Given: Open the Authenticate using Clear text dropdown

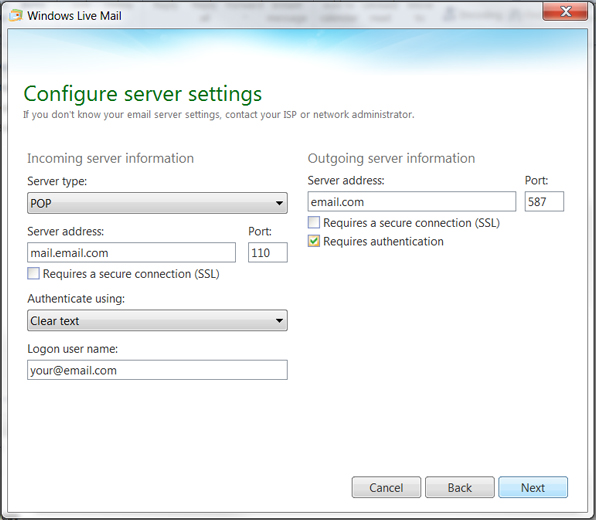Looking at the screenshot, I should point(157,320).
